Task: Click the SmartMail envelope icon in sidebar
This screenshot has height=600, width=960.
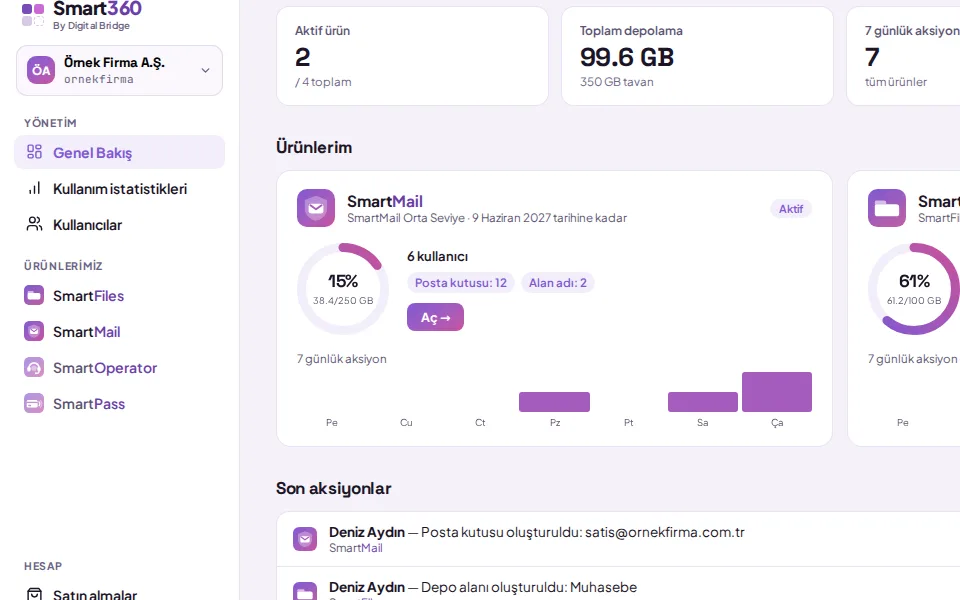Action: [34, 331]
